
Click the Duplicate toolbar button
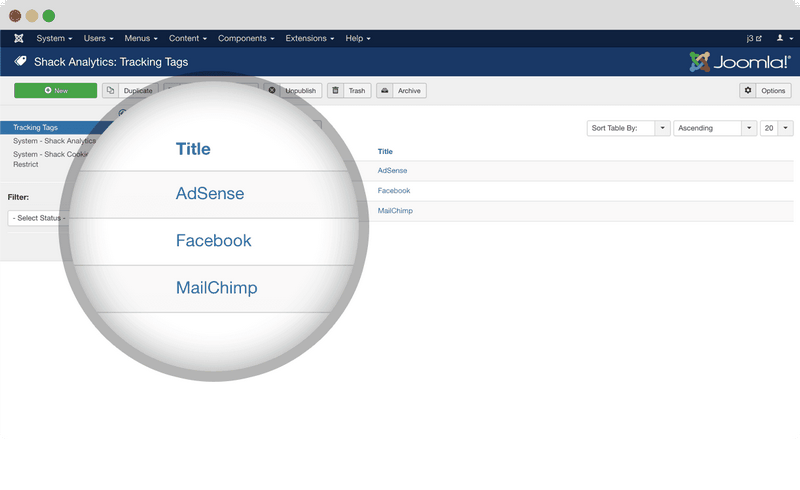point(131,91)
